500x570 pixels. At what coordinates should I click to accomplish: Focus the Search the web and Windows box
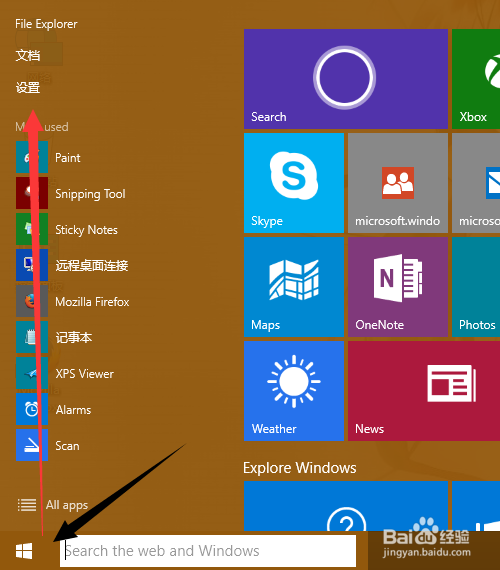[x=208, y=551]
